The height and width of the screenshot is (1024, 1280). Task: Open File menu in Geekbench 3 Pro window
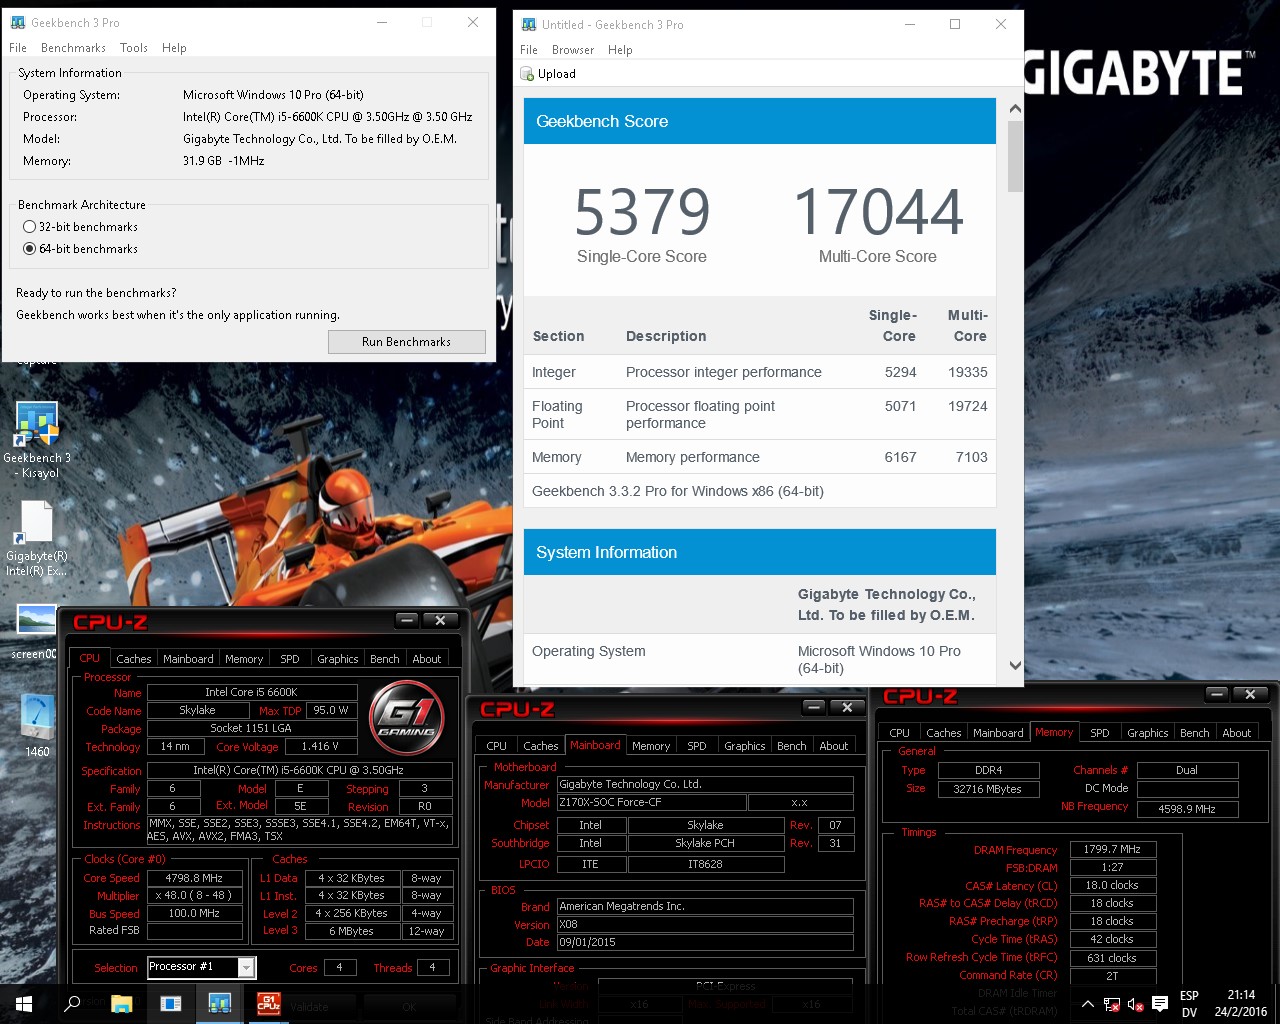(x=18, y=48)
